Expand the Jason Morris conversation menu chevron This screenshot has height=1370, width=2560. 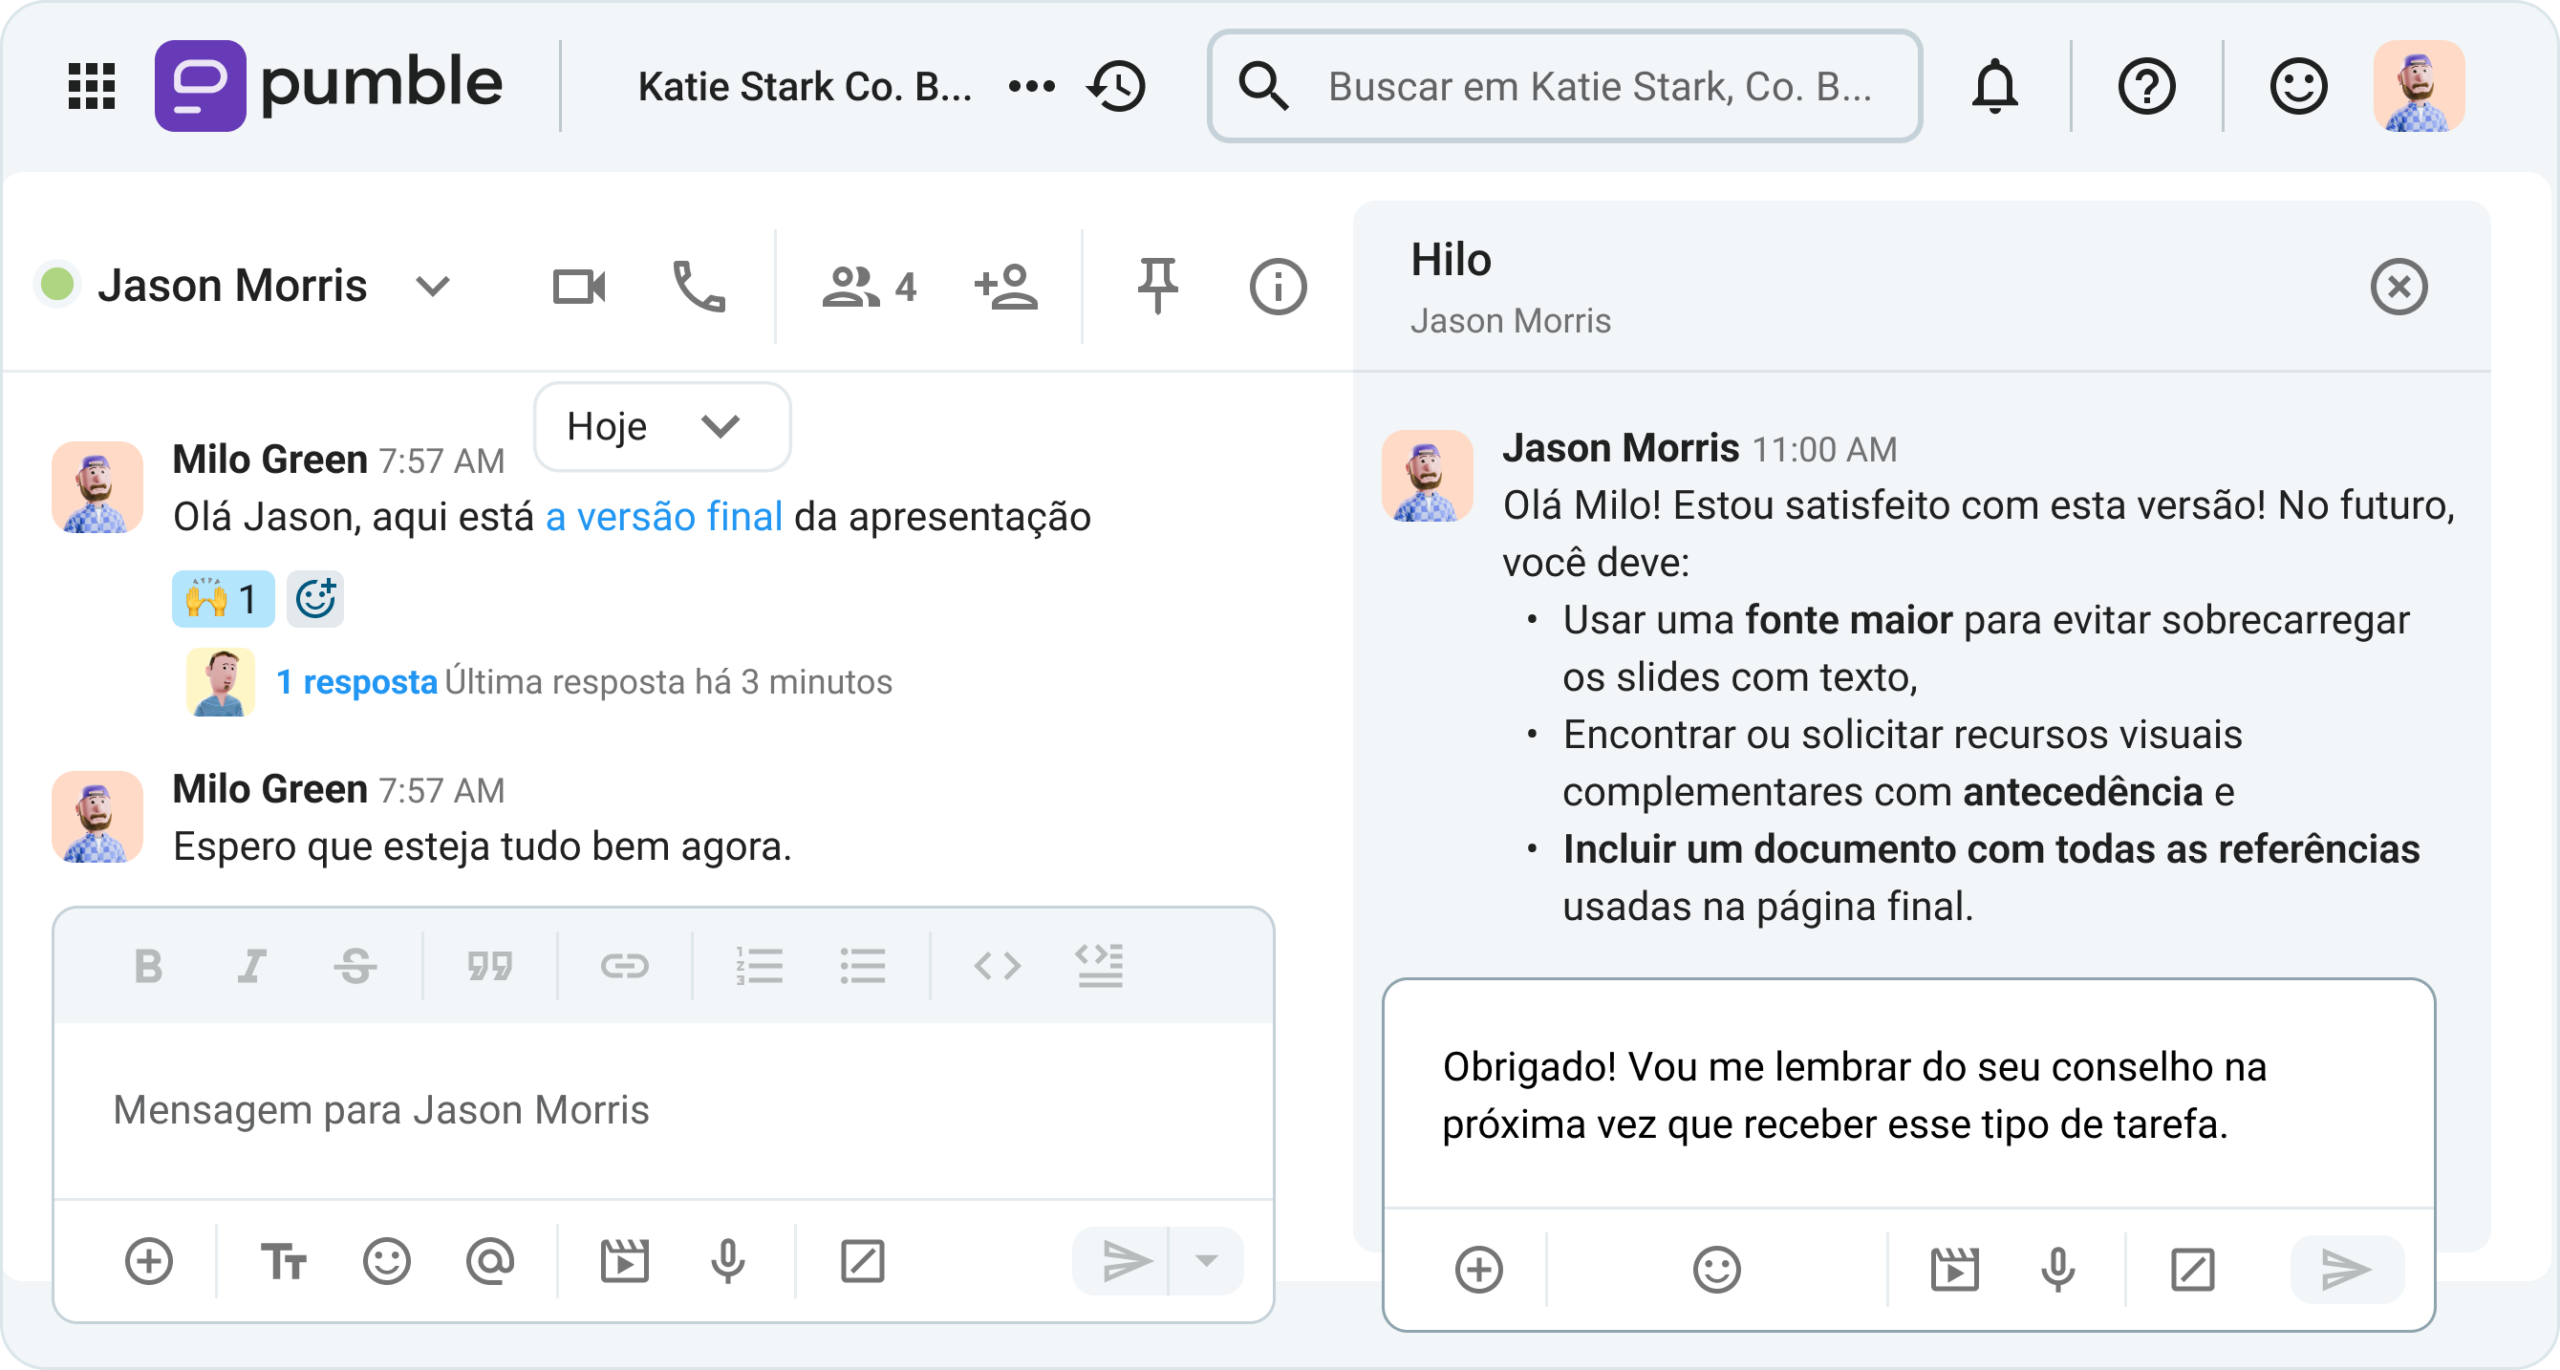[x=432, y=286]
